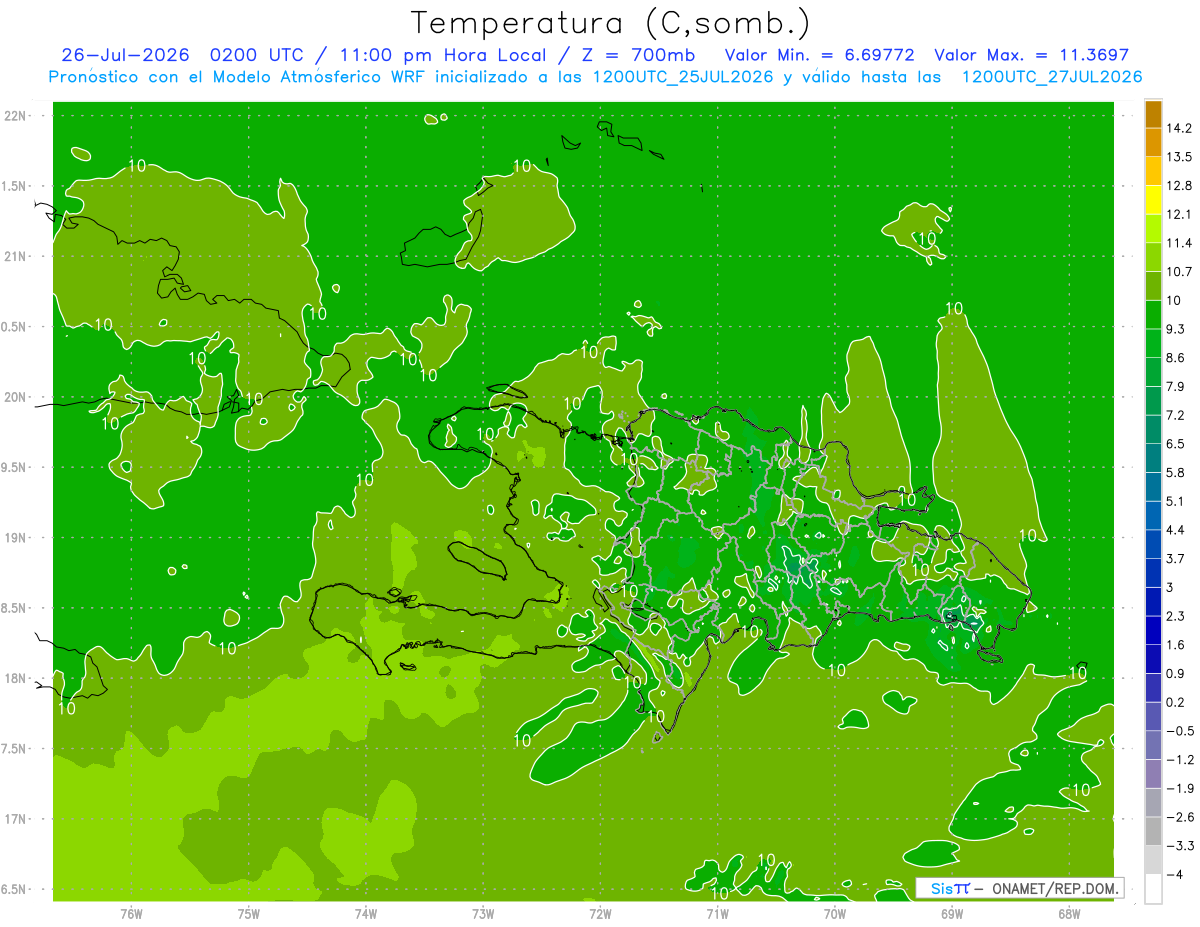Click the 5.8 value on the color scale
The image size is (1200, 927).
pos(1176,472)
